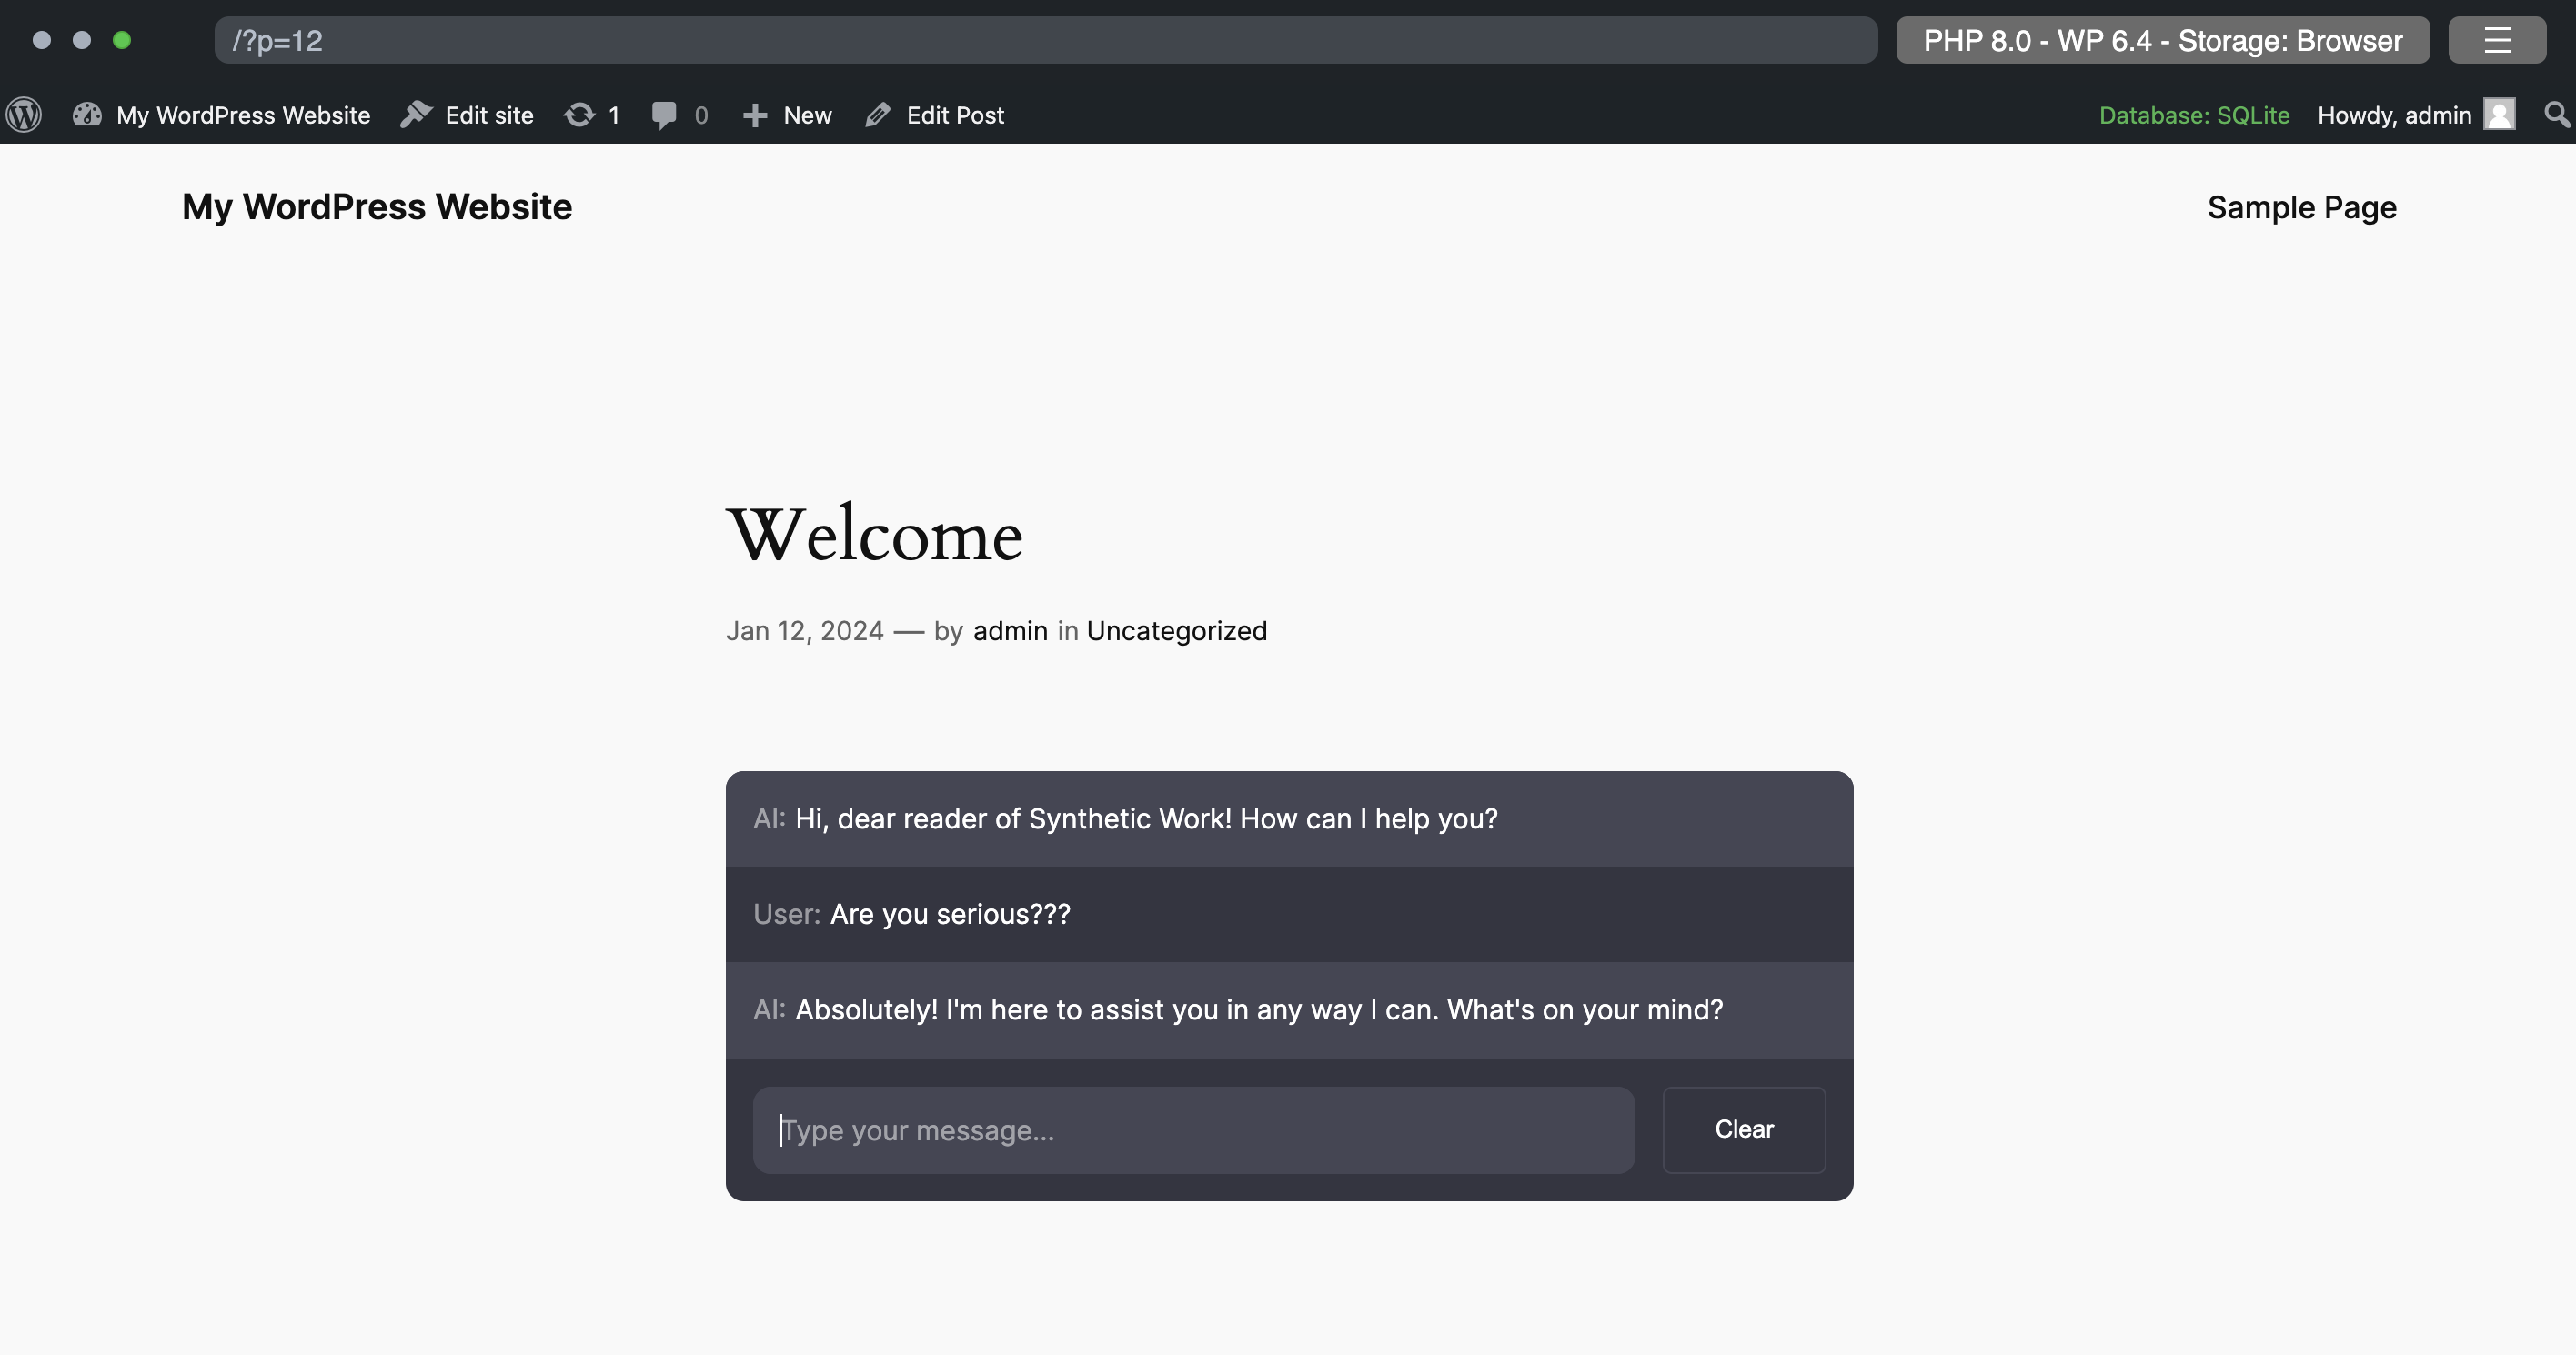2576x1355 pixels.
Task: Click the plus icon for New
Action: [755, 115]
